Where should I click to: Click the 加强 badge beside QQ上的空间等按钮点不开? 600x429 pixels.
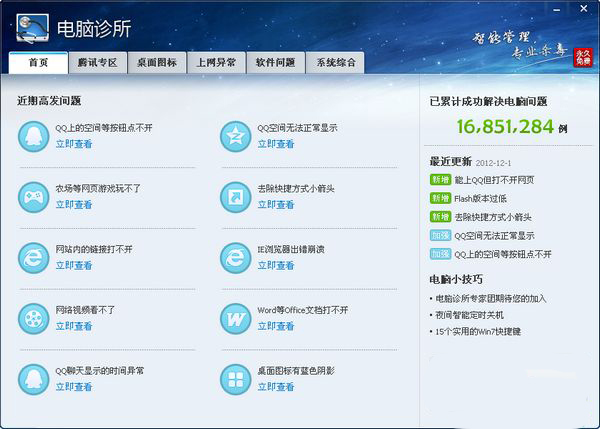440,254
